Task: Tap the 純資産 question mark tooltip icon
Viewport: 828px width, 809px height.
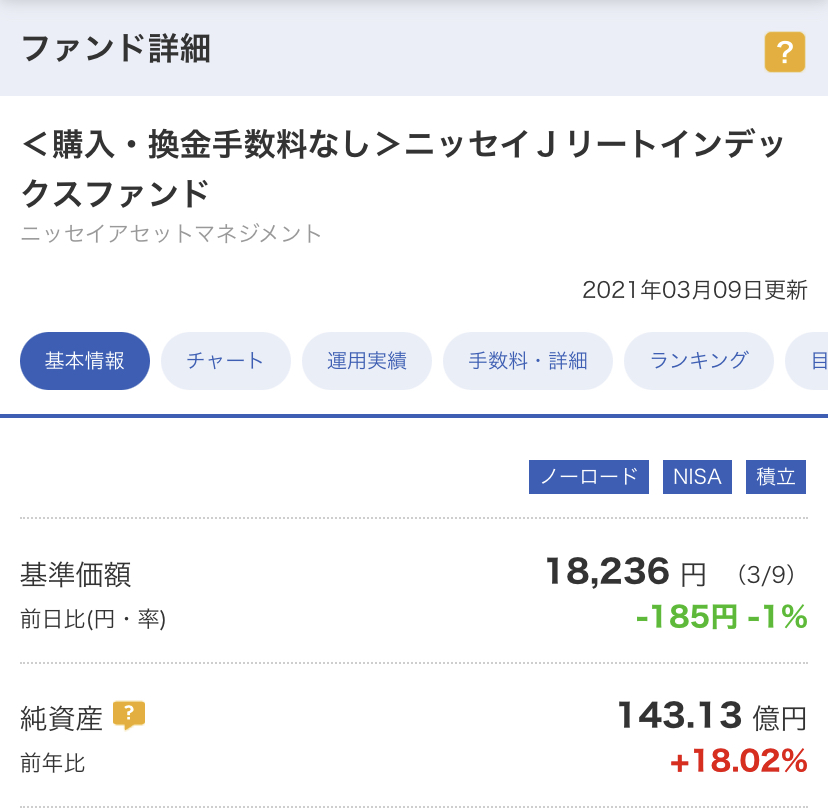Action: (129, 716)
